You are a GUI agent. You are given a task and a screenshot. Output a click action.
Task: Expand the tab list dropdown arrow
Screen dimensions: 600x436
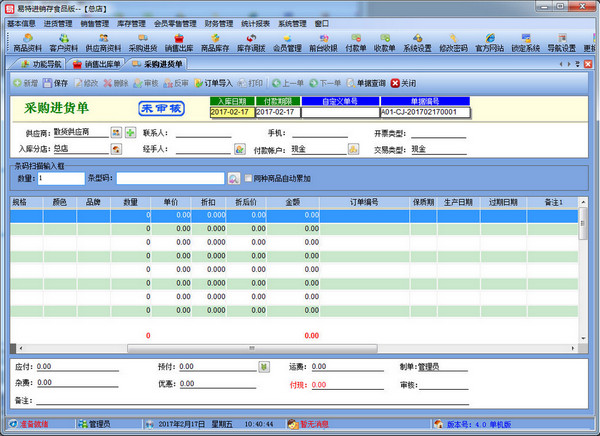(x=577, y=64)
